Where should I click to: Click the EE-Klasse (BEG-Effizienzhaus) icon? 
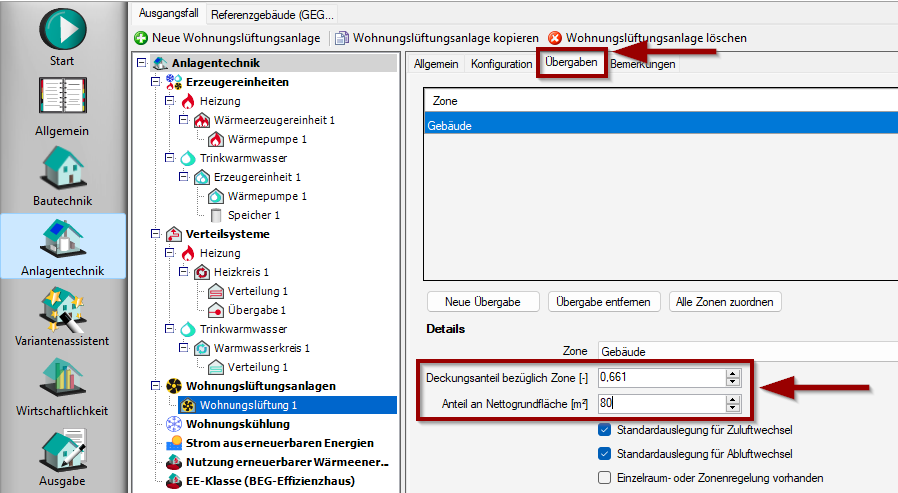click(174, 481)
